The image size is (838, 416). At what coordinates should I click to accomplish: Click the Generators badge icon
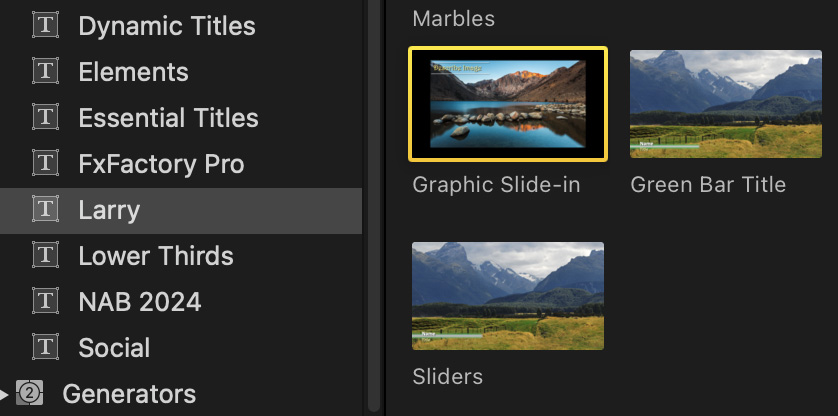click(30, 394)
